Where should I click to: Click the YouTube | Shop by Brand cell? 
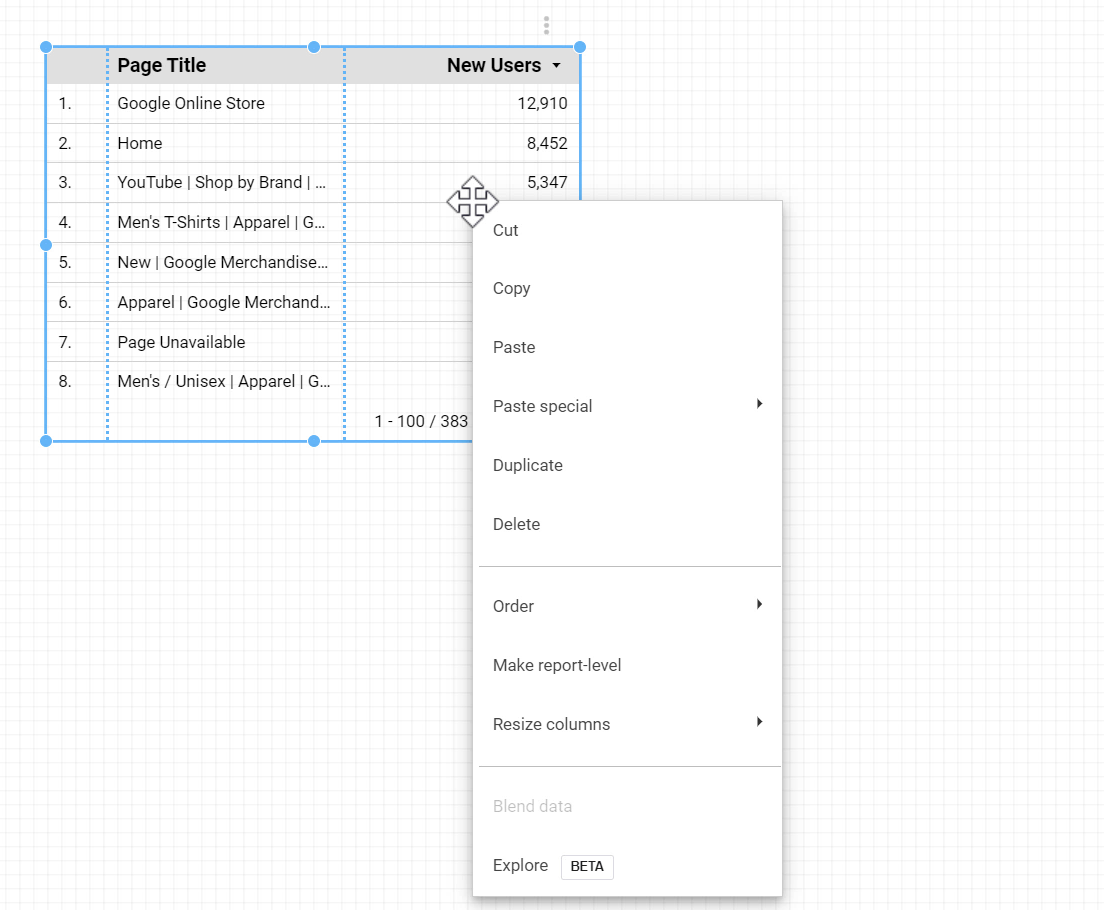pyautogui.click(x=222, y=182)
